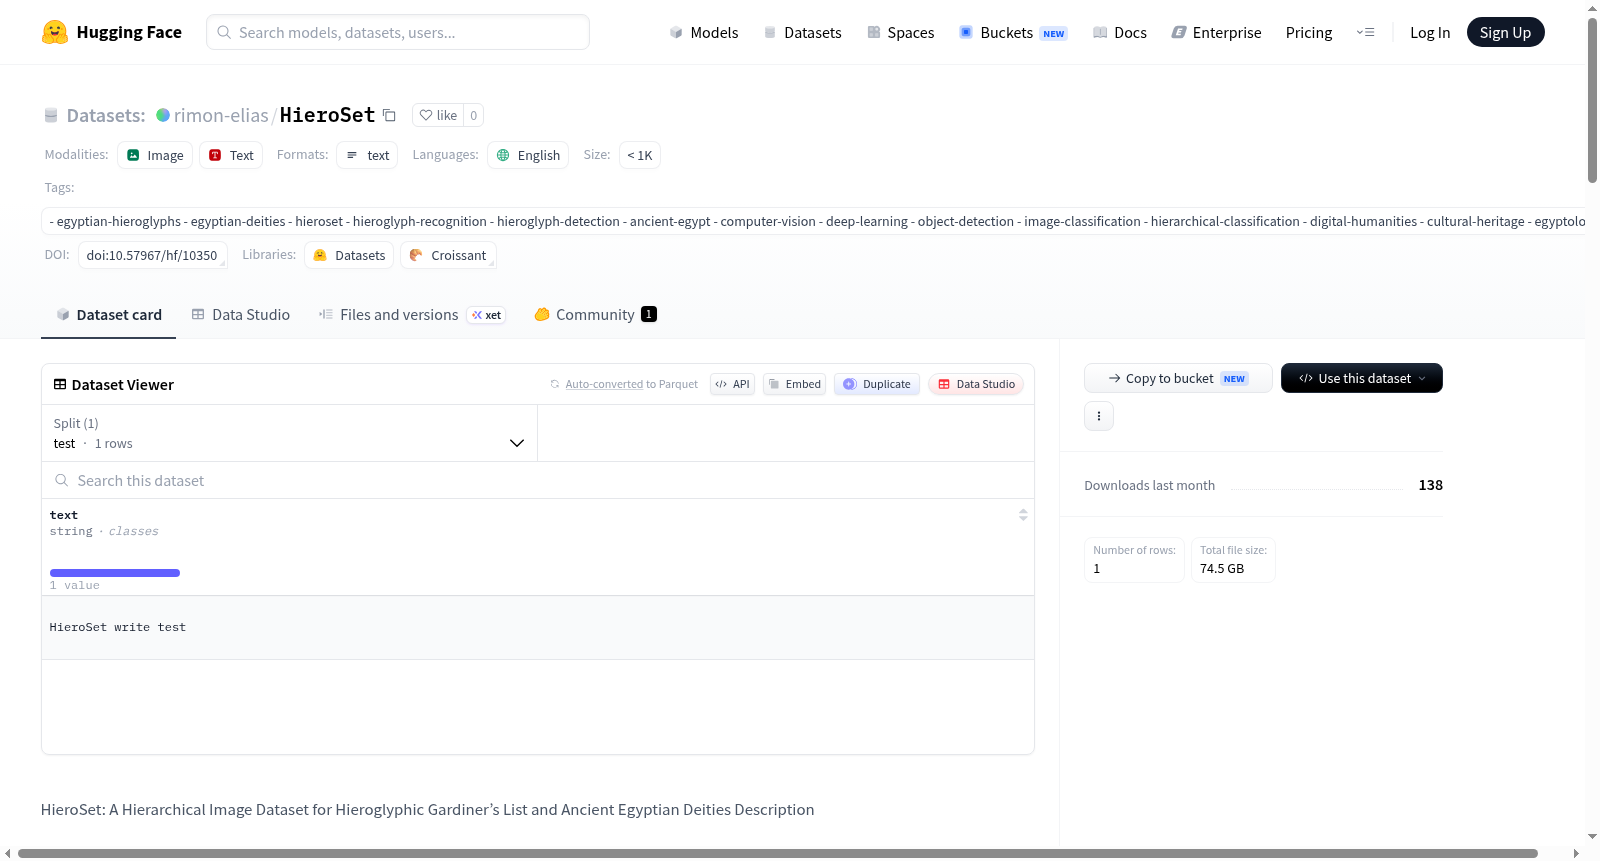Screen dimensions: 1600x861
Task: Click the Sign Up button
Action: point(1505,32)
